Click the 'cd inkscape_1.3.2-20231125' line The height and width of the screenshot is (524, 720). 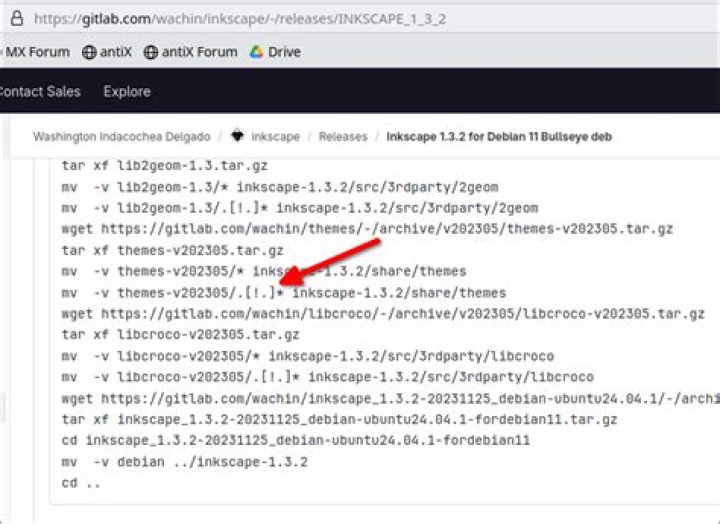coord(296,440)
